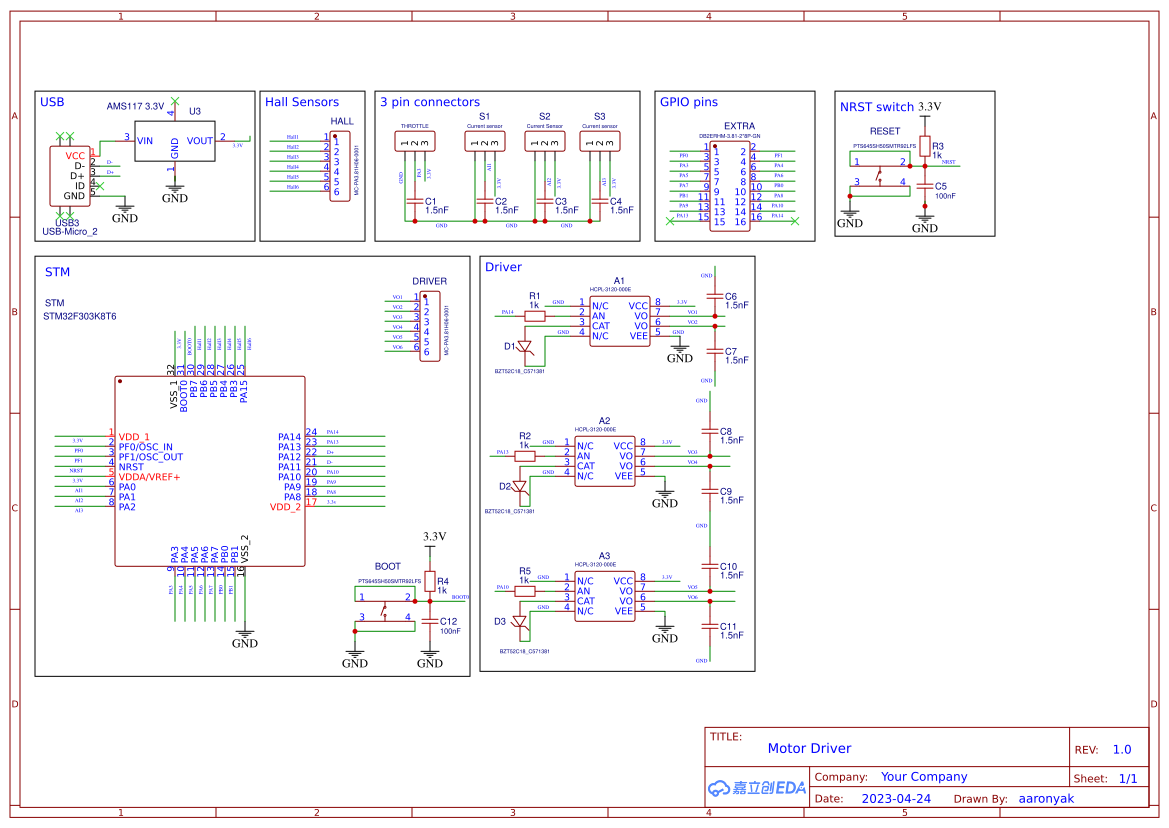
Task: Click the THROTTLE 3-pin connector
Action: (415, 143)
